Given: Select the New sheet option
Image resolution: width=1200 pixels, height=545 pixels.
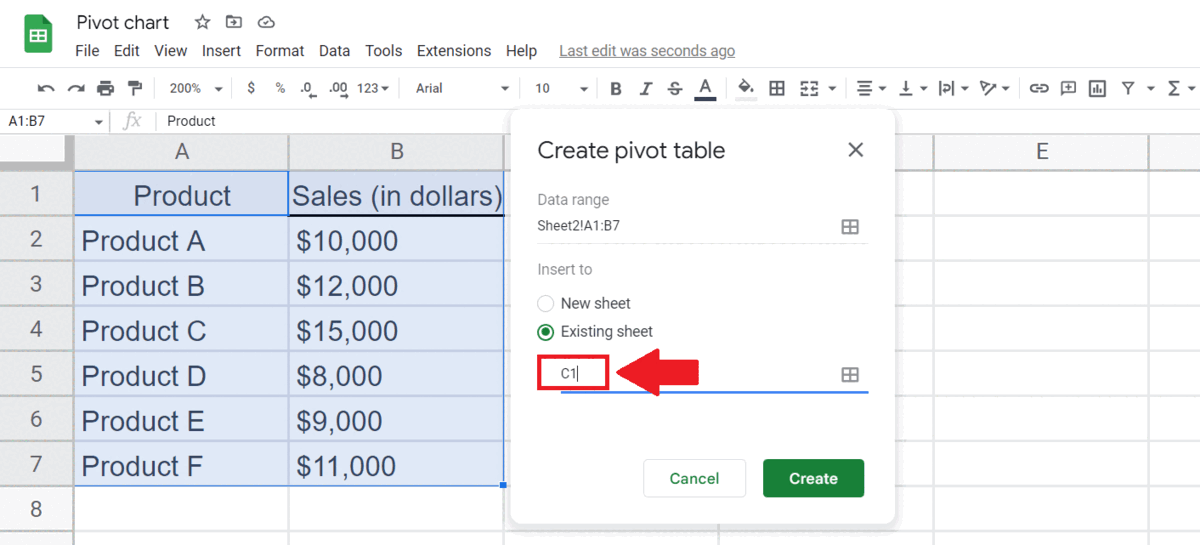Looking at the screenshot, I should pyautogui.click(x=545, y=303).
